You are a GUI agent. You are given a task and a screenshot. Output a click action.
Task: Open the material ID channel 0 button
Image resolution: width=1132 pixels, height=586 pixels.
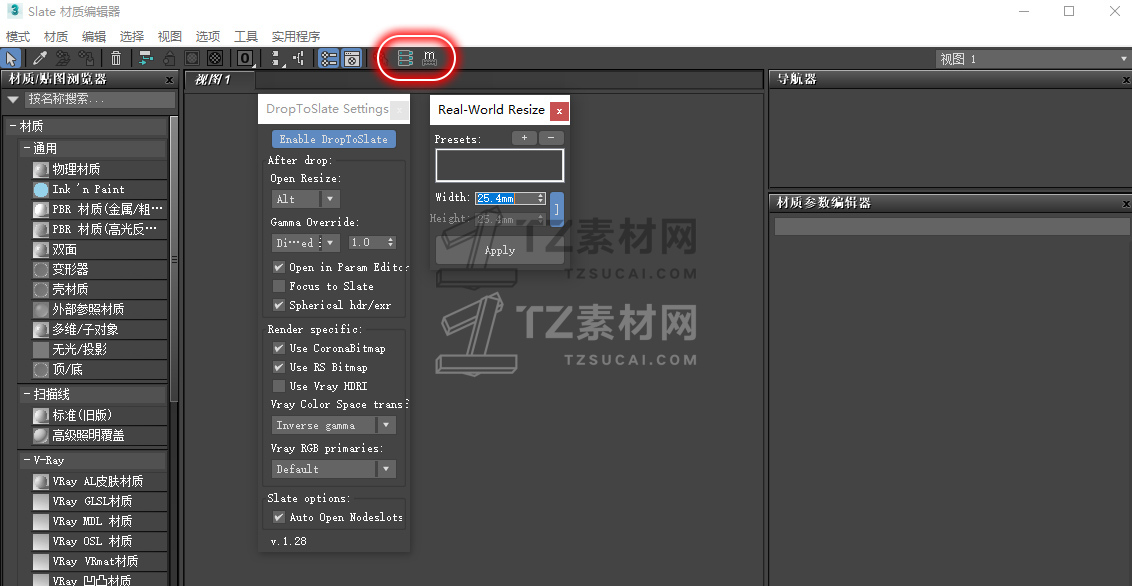245,58
